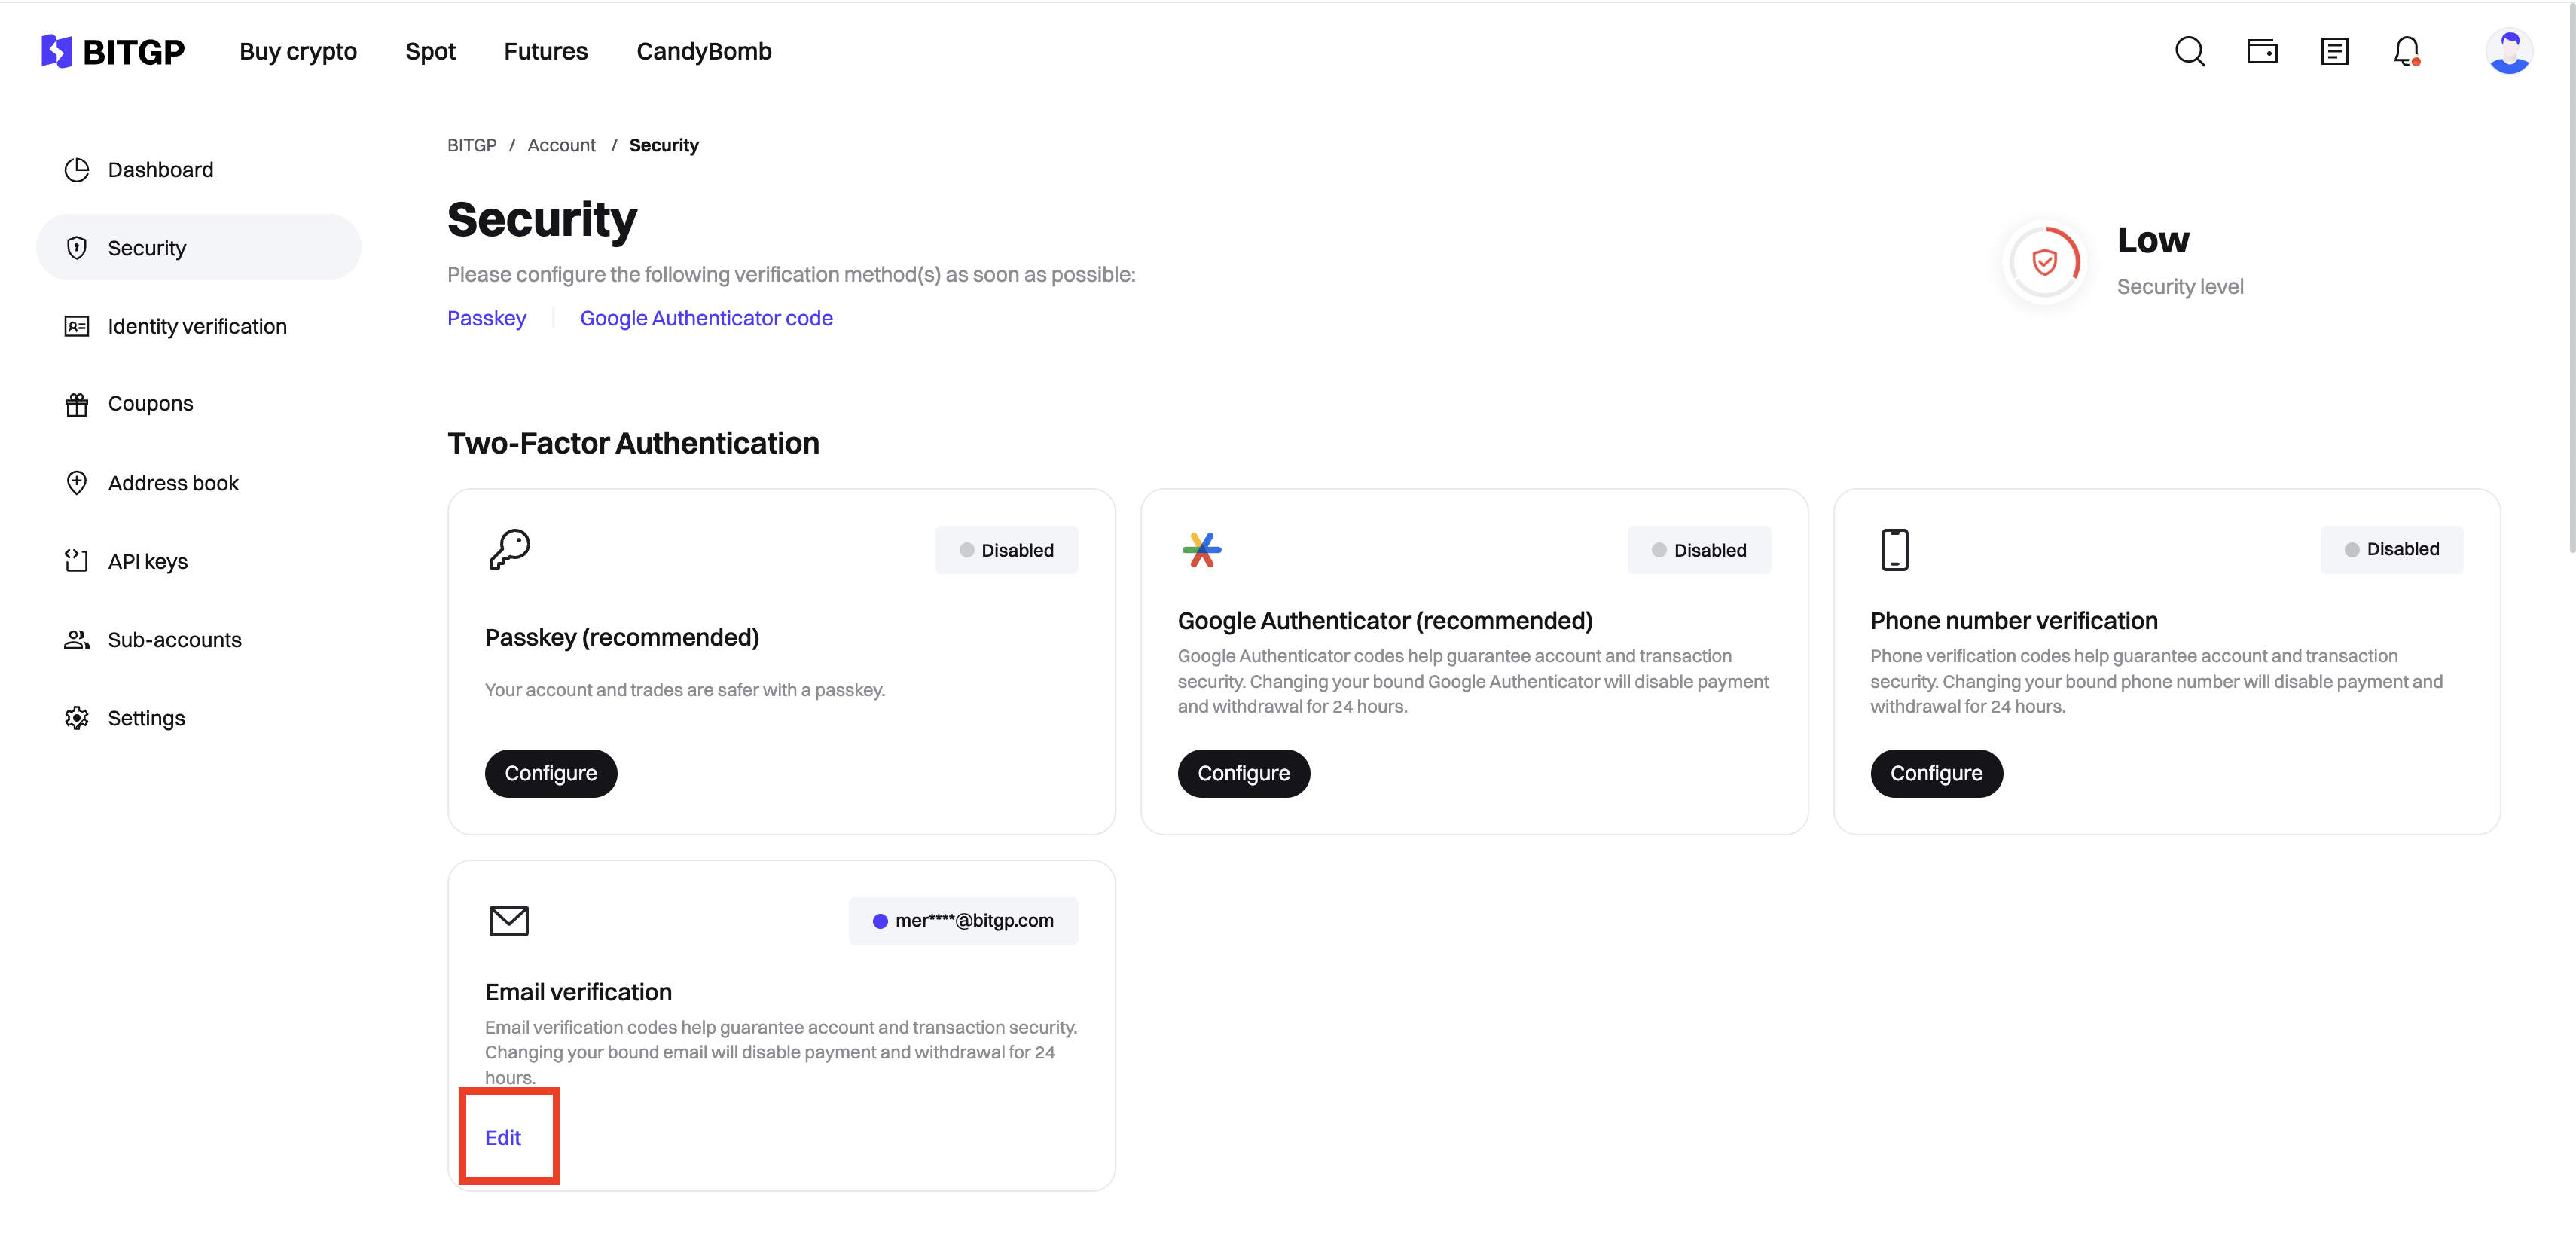Image resolution: width=2576 pixels, height=1234 pixels.
Task: Click the Security shield sidebar icon
Action: 77,248
